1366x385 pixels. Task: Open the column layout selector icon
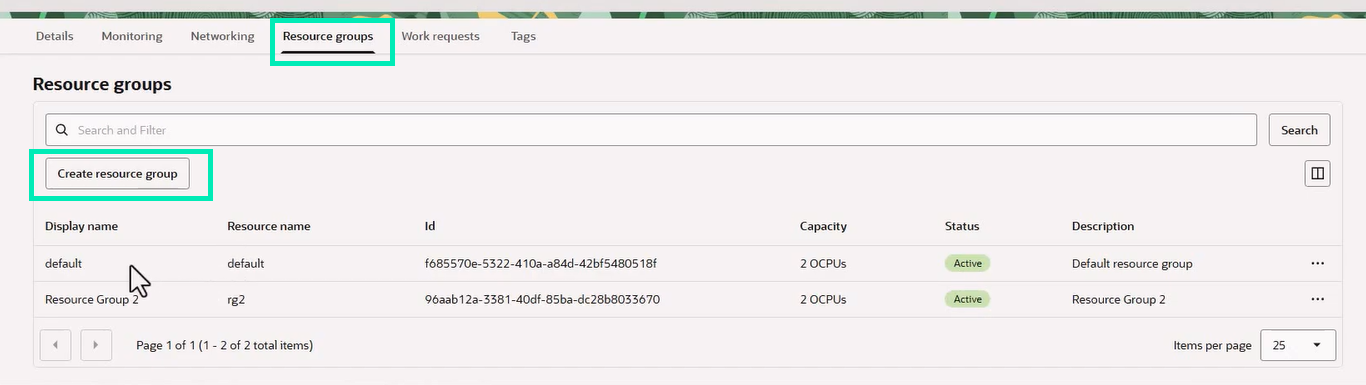coord(1317,174)
